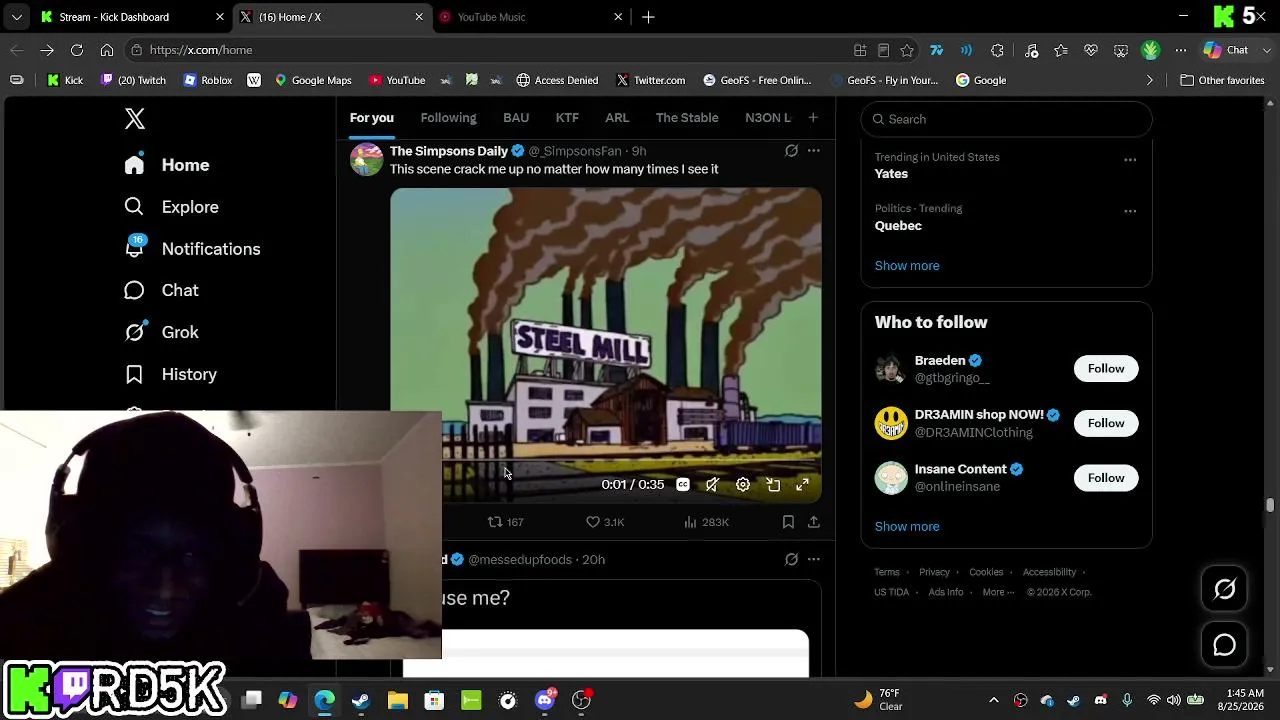Open more options for Yates trend

click(1130, 160)
